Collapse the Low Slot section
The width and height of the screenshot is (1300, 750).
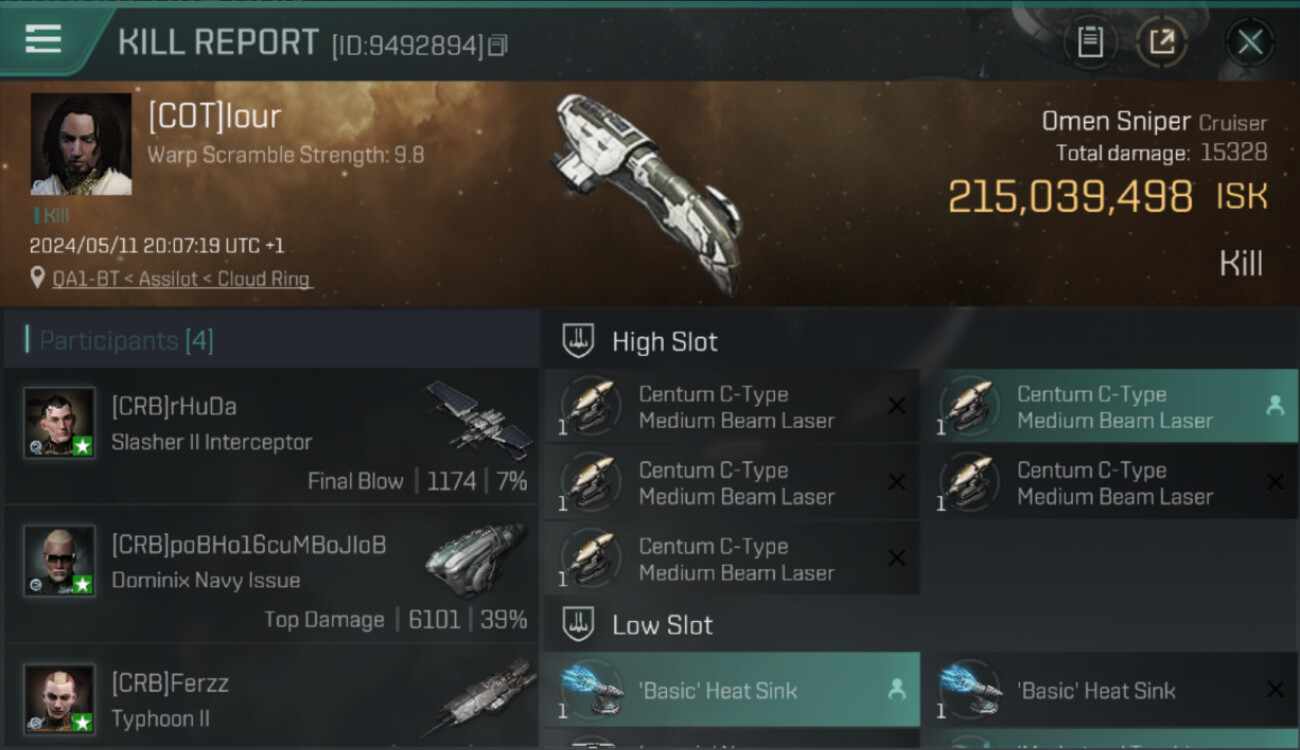[638, 625]
